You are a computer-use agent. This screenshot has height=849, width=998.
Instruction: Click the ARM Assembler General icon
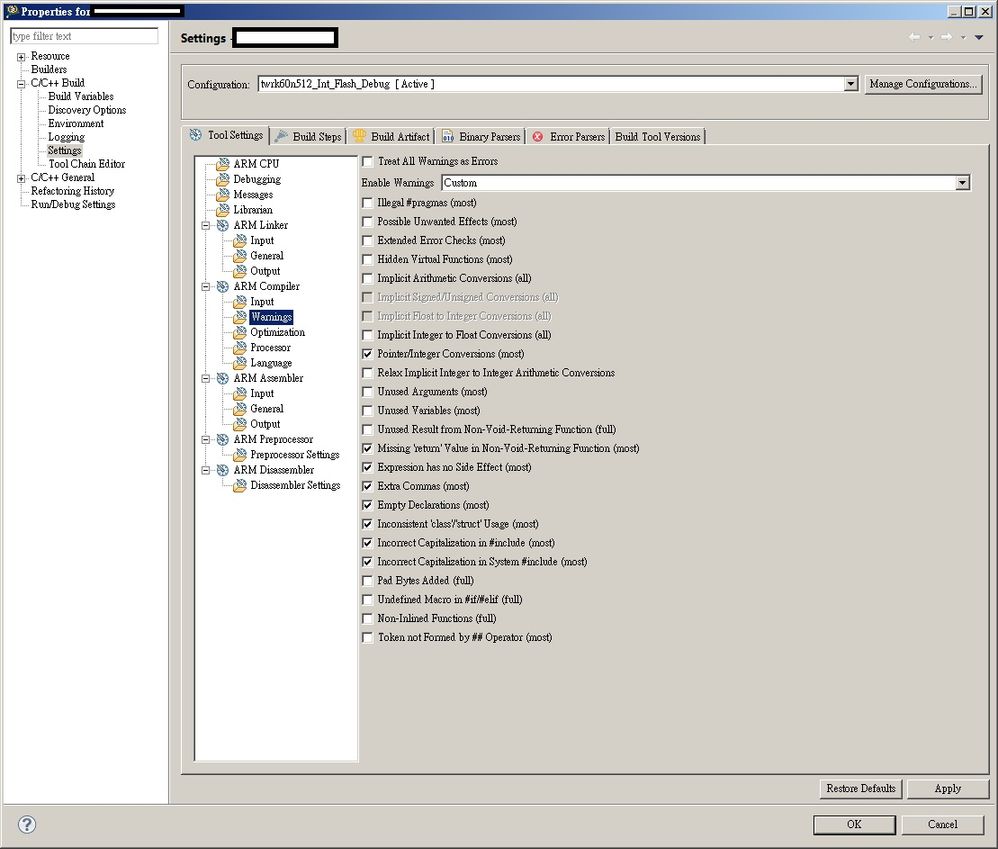click(240, 409)
